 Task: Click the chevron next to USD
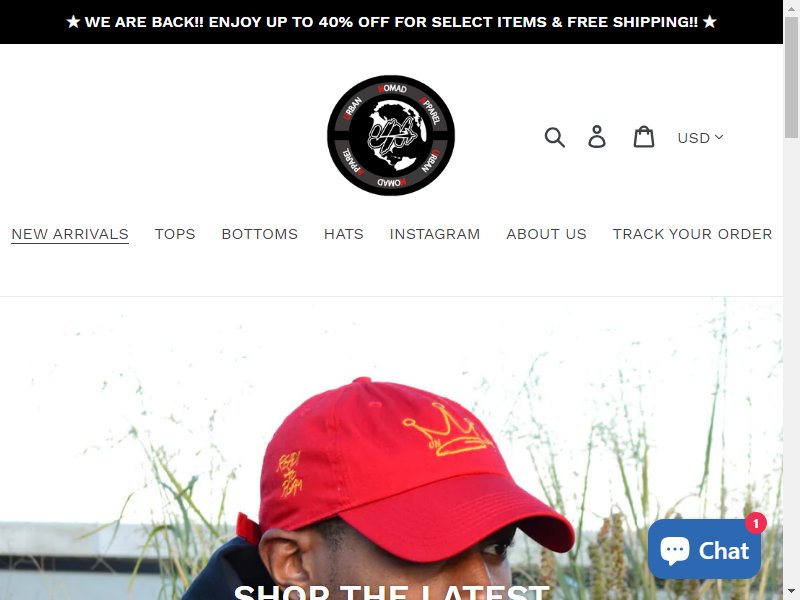click(x=719, y=137)
